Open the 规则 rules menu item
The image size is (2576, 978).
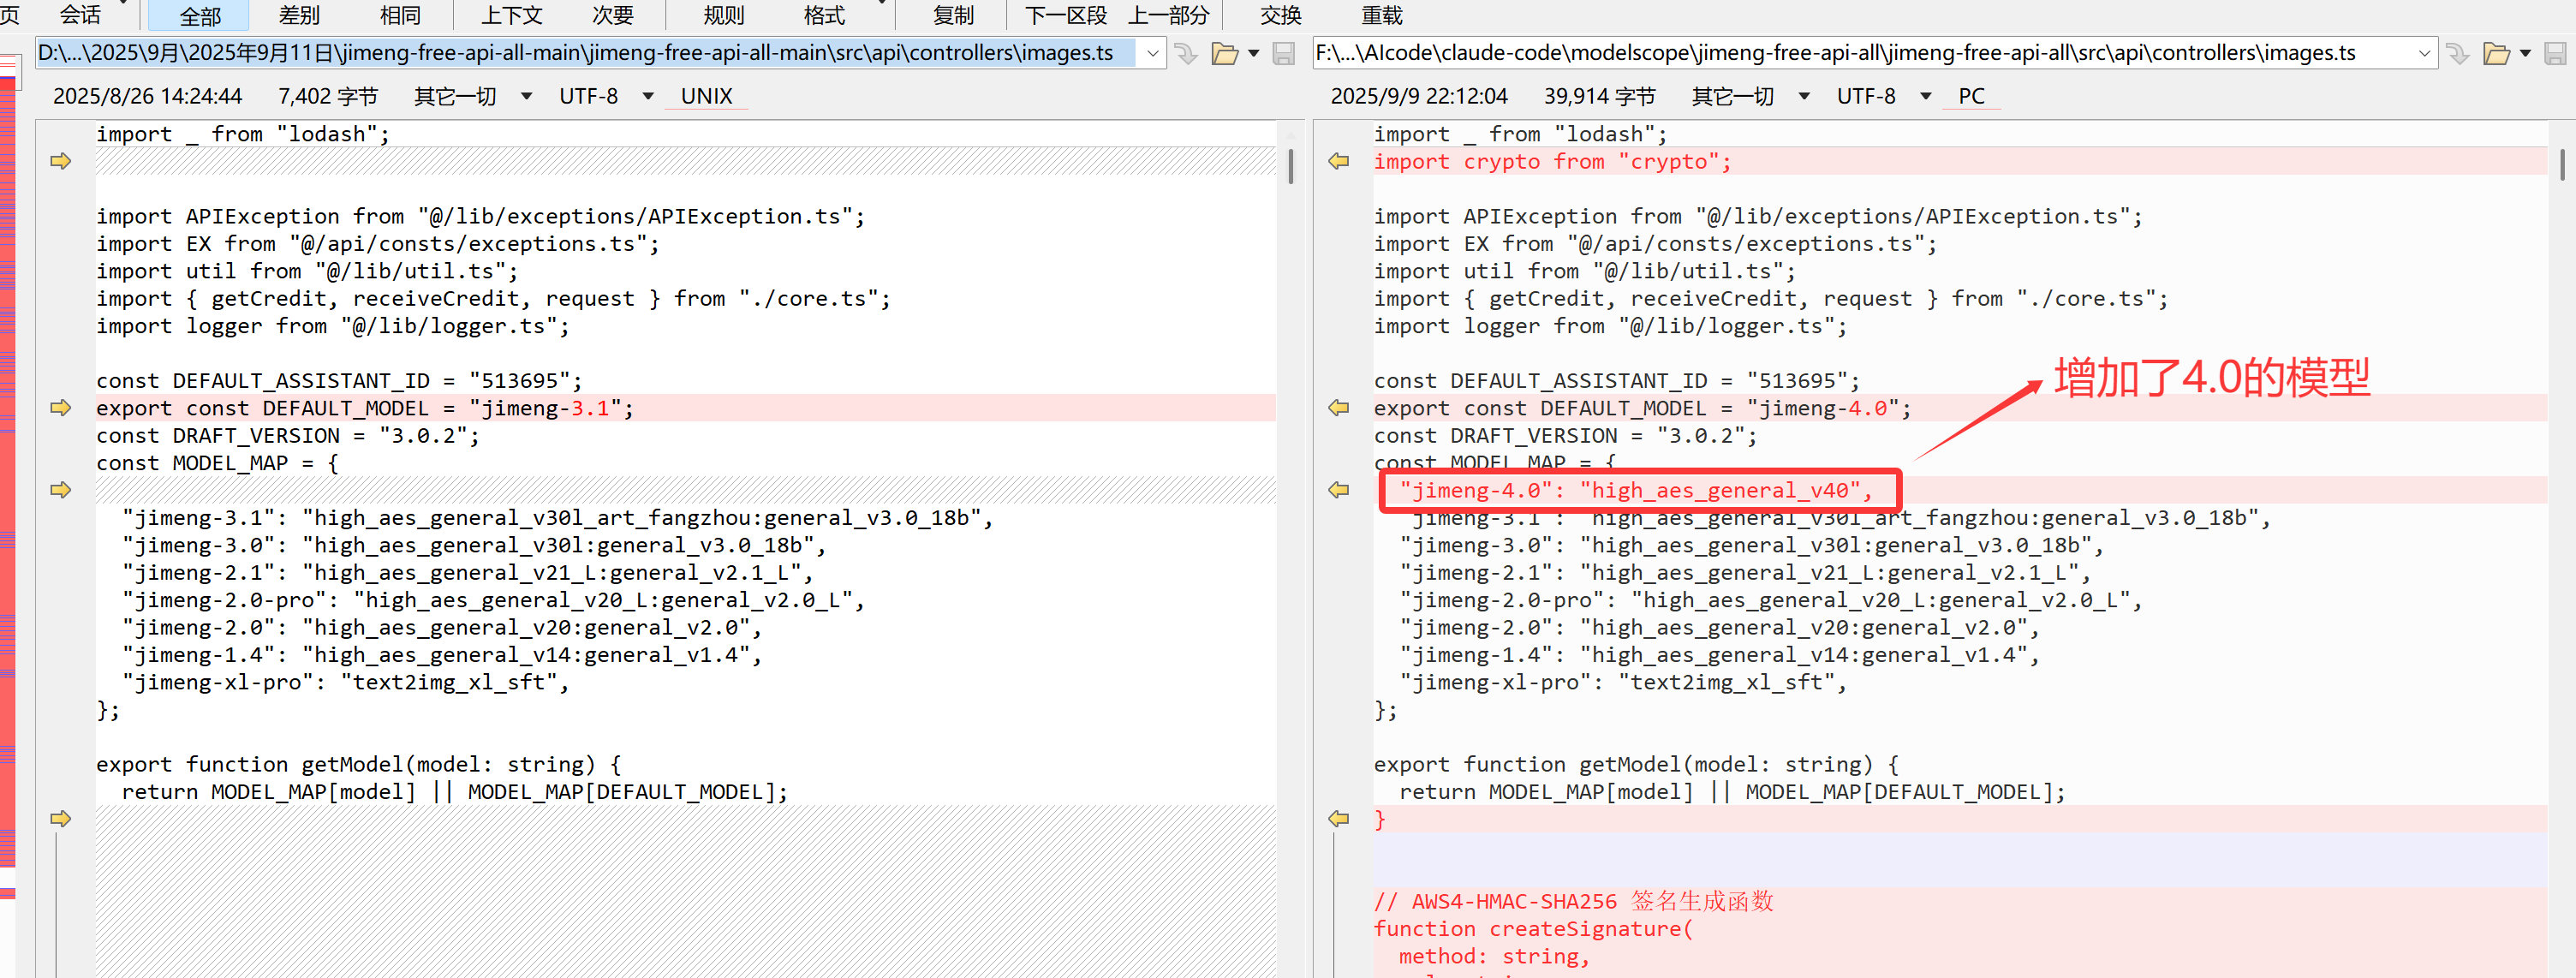tap(724, 15)
